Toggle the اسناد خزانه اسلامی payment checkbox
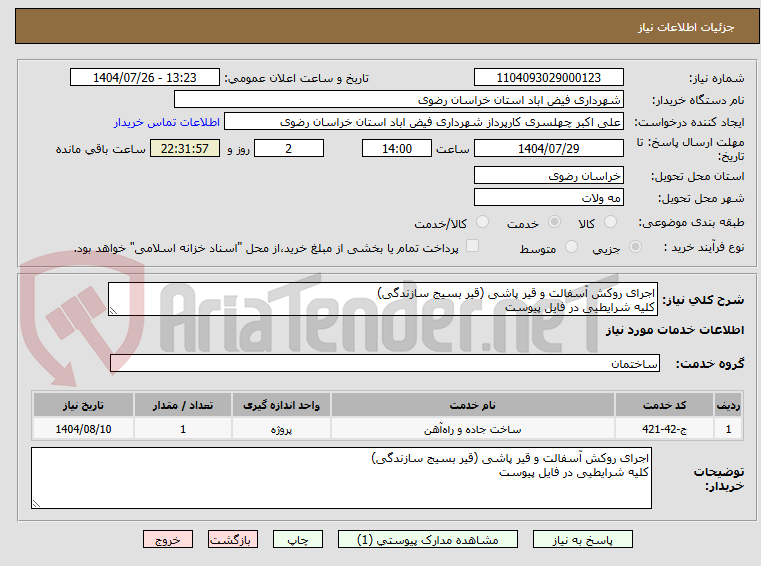This screenshot has height=566, width=761. pos(472,246)
